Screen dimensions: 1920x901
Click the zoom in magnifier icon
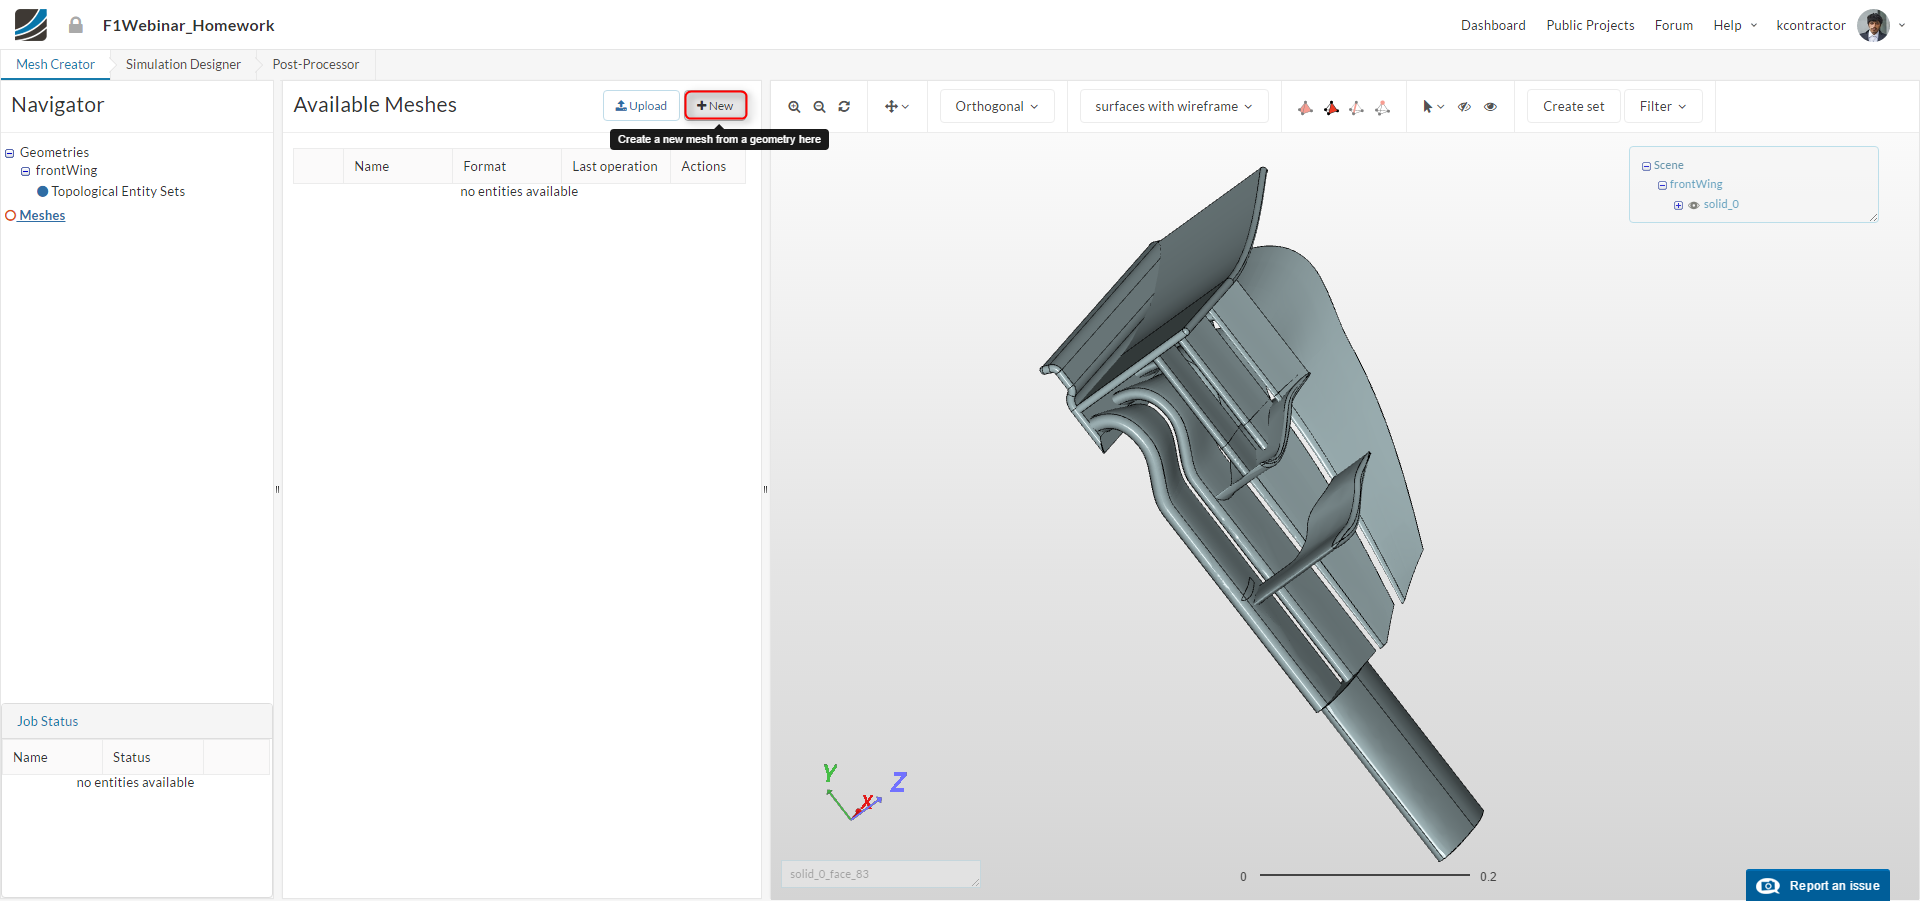[x=794, y=107]
